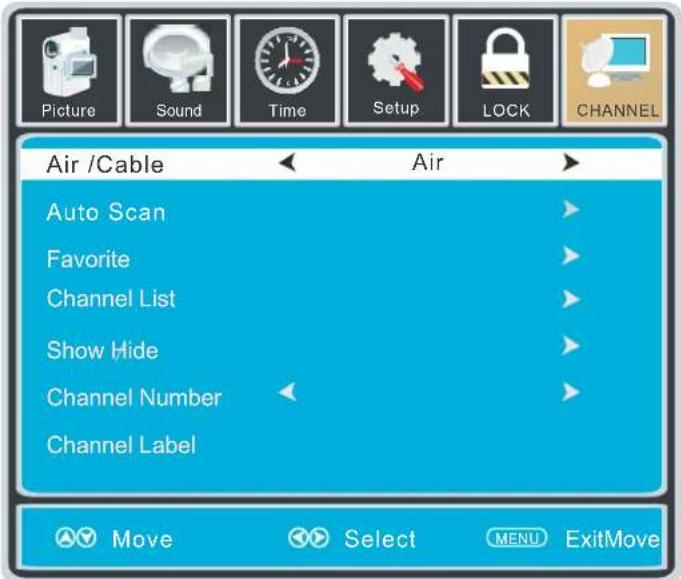Click the ExitMove hint text
The image size is (681, 579).
[613, 539]
